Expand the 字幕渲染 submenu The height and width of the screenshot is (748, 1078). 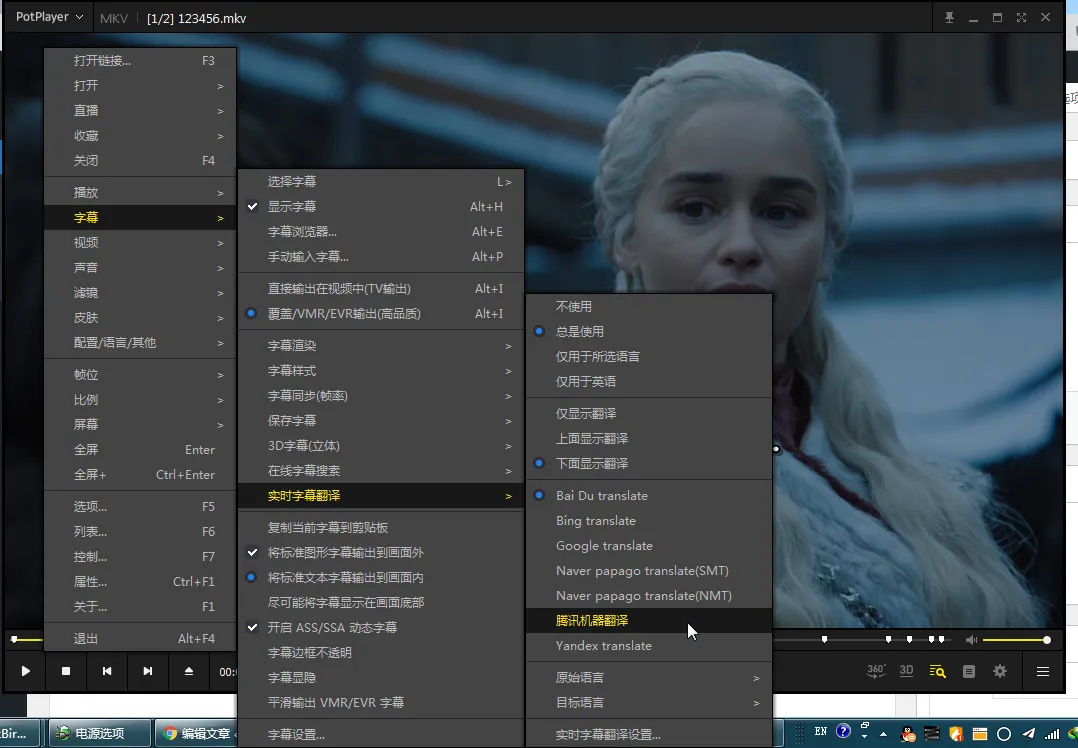pyautogui.click(x=381, y=346)
